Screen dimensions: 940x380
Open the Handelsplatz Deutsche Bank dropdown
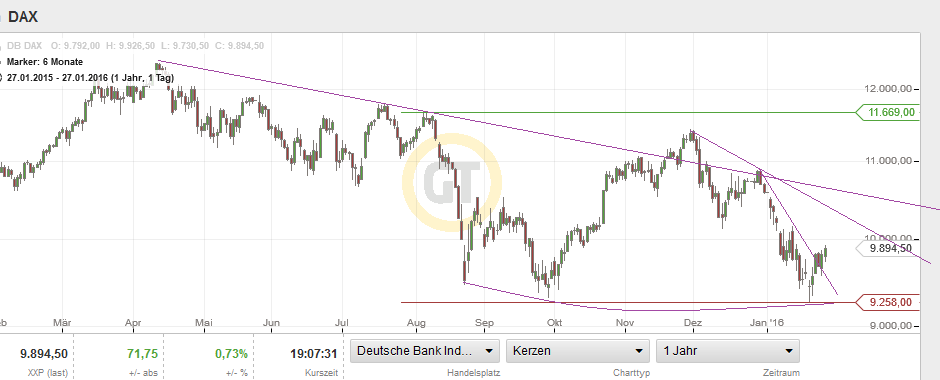425,351
